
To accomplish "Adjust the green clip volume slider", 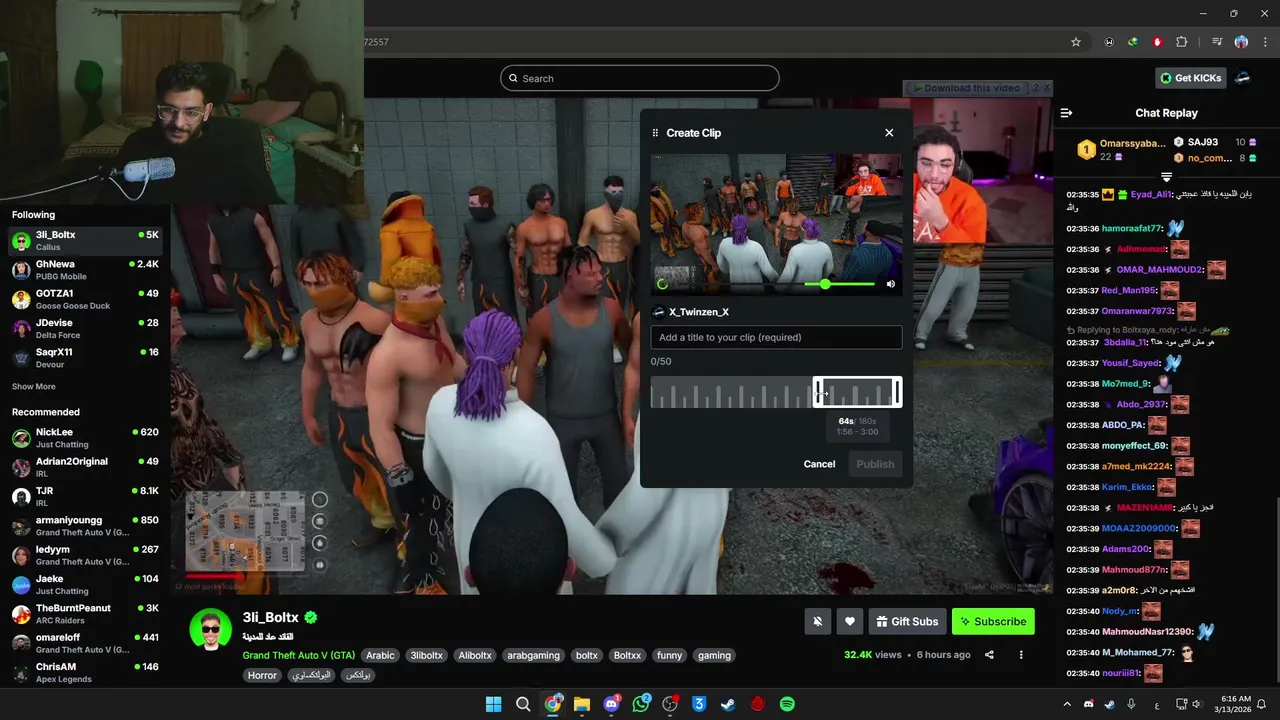I will pyautogui.click(x=840, y=284).
